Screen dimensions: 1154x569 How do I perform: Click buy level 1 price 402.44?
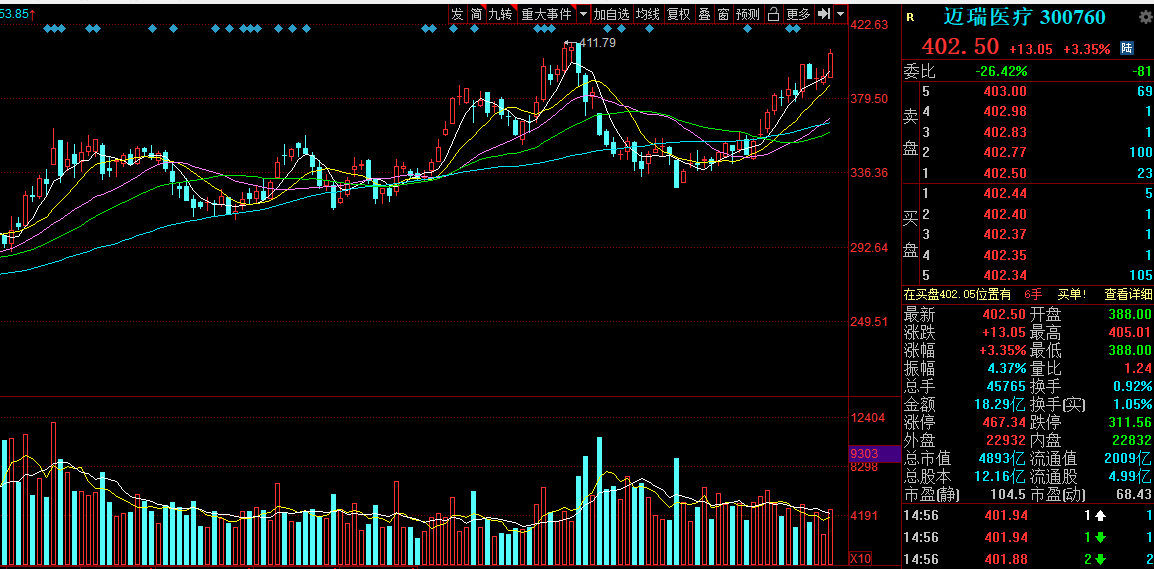(1007, 194)
